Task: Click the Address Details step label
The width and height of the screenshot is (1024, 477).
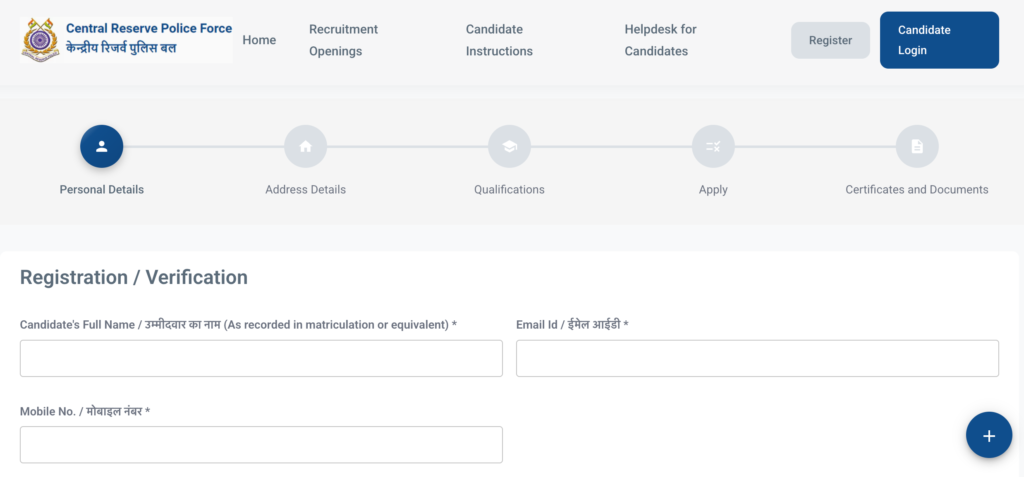Action: click(305, 189)
